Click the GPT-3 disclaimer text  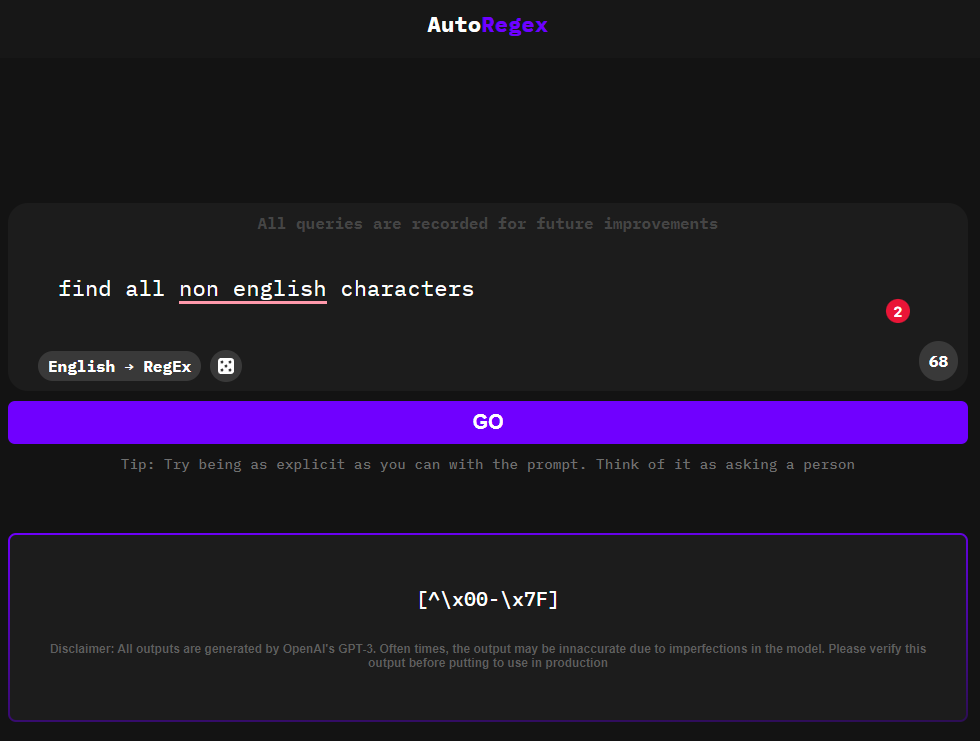coord(488,656)
